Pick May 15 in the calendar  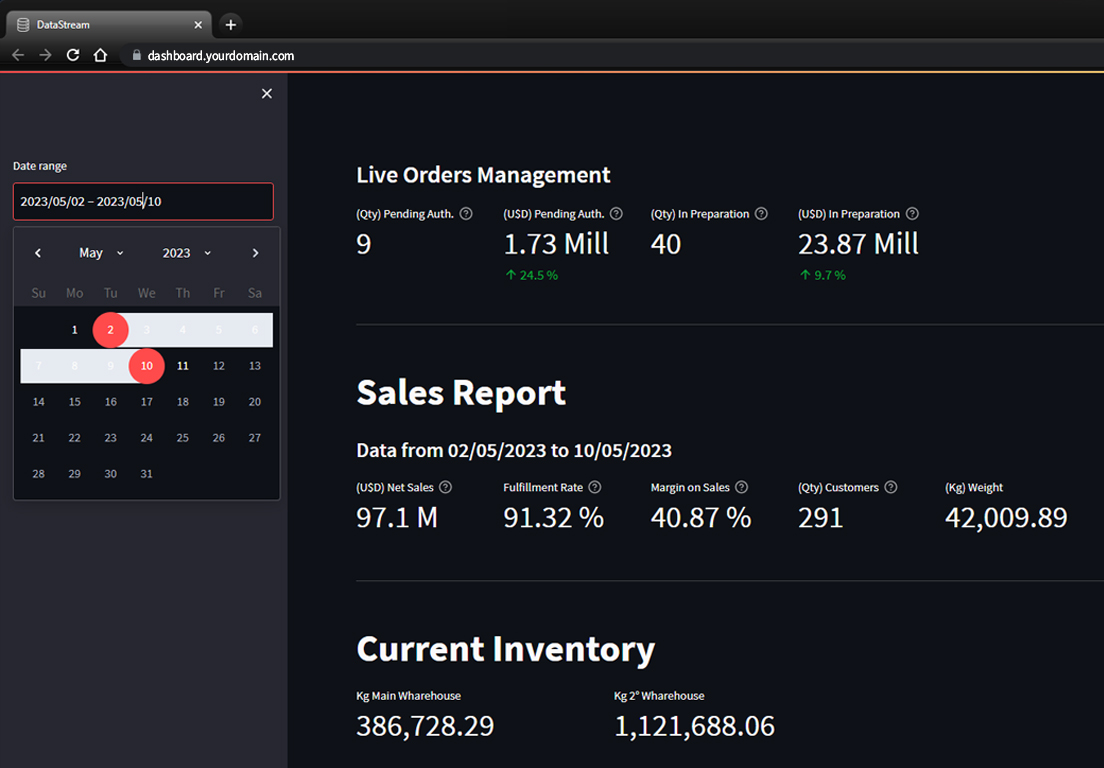click(75, 402)
